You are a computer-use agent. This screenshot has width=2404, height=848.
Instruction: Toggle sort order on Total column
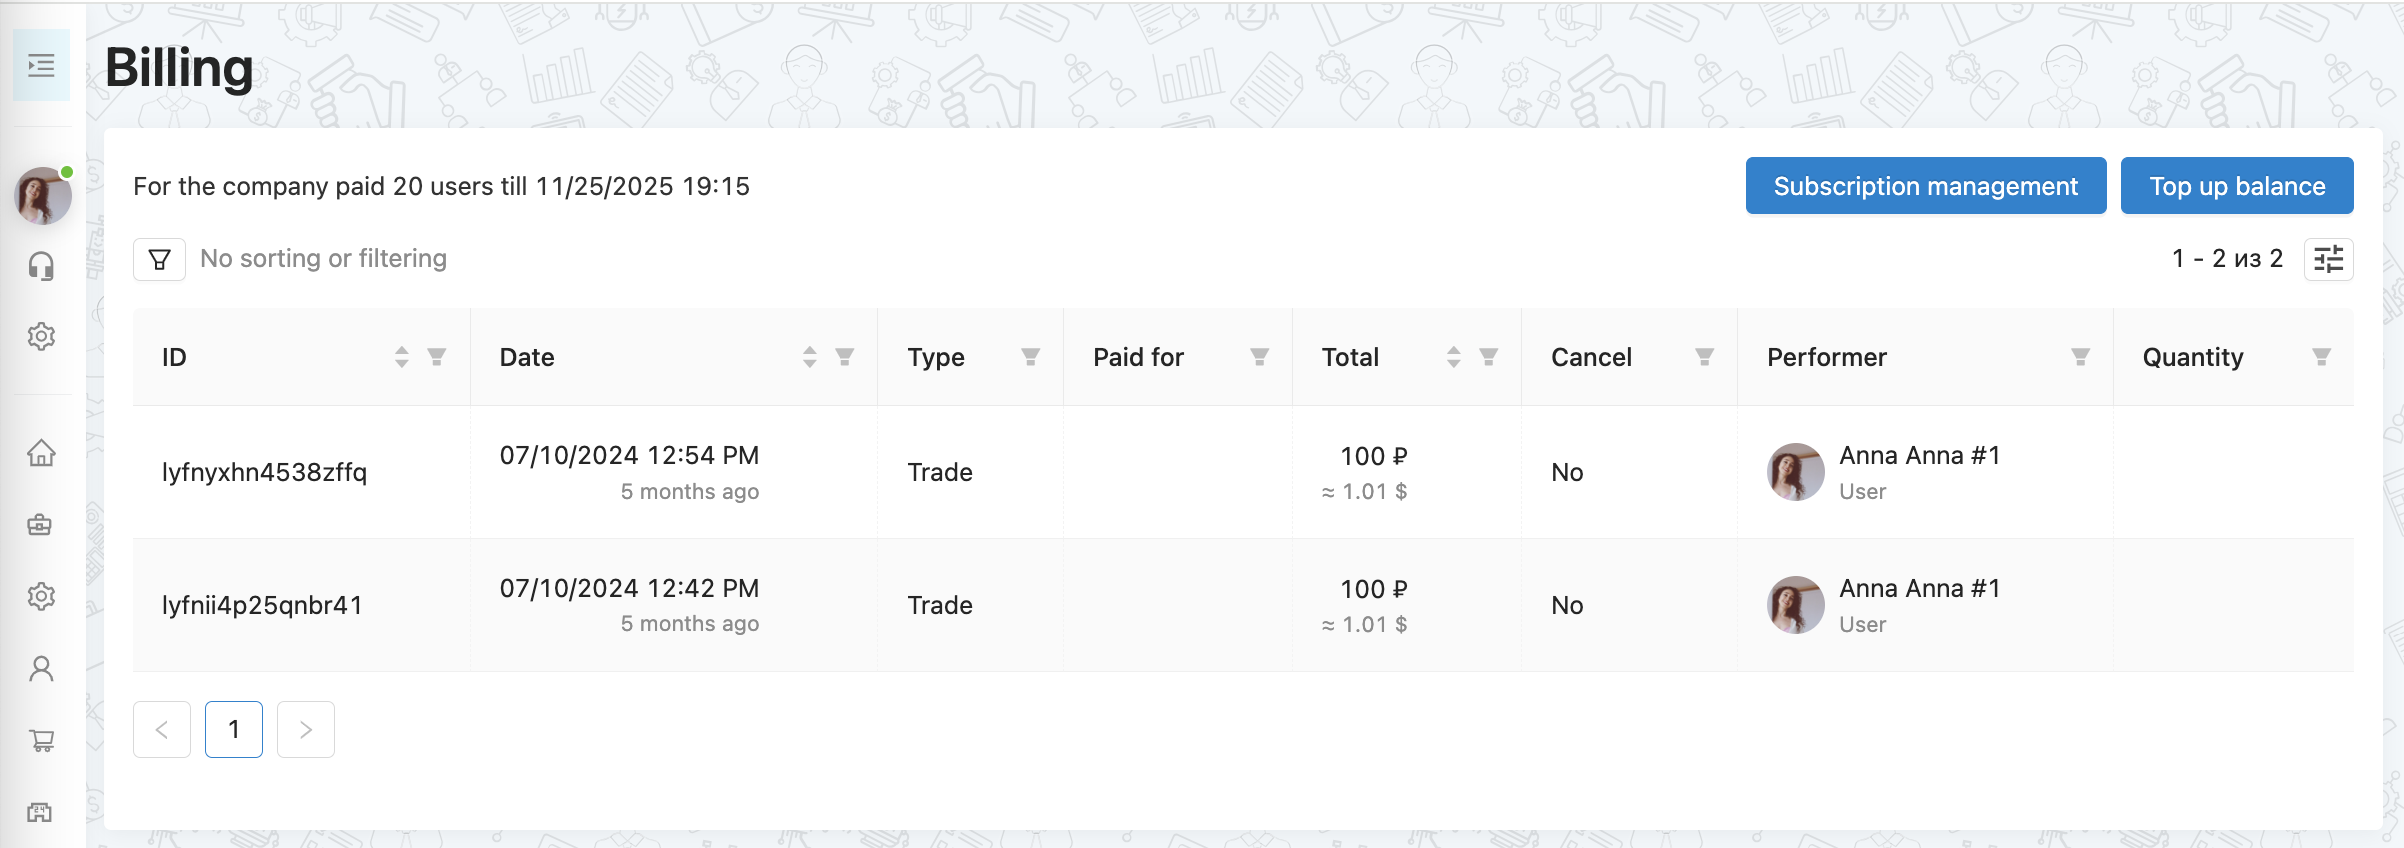pos(1454,357)
